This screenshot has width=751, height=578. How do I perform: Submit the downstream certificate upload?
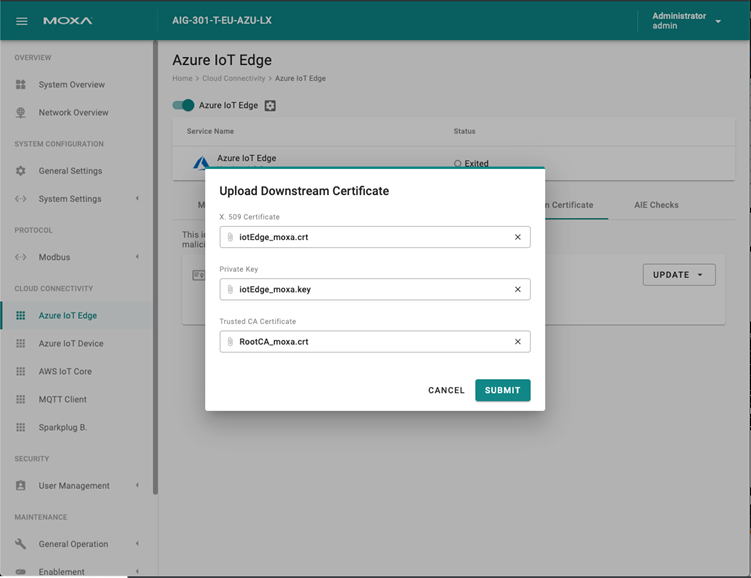[x=502, y=390]
